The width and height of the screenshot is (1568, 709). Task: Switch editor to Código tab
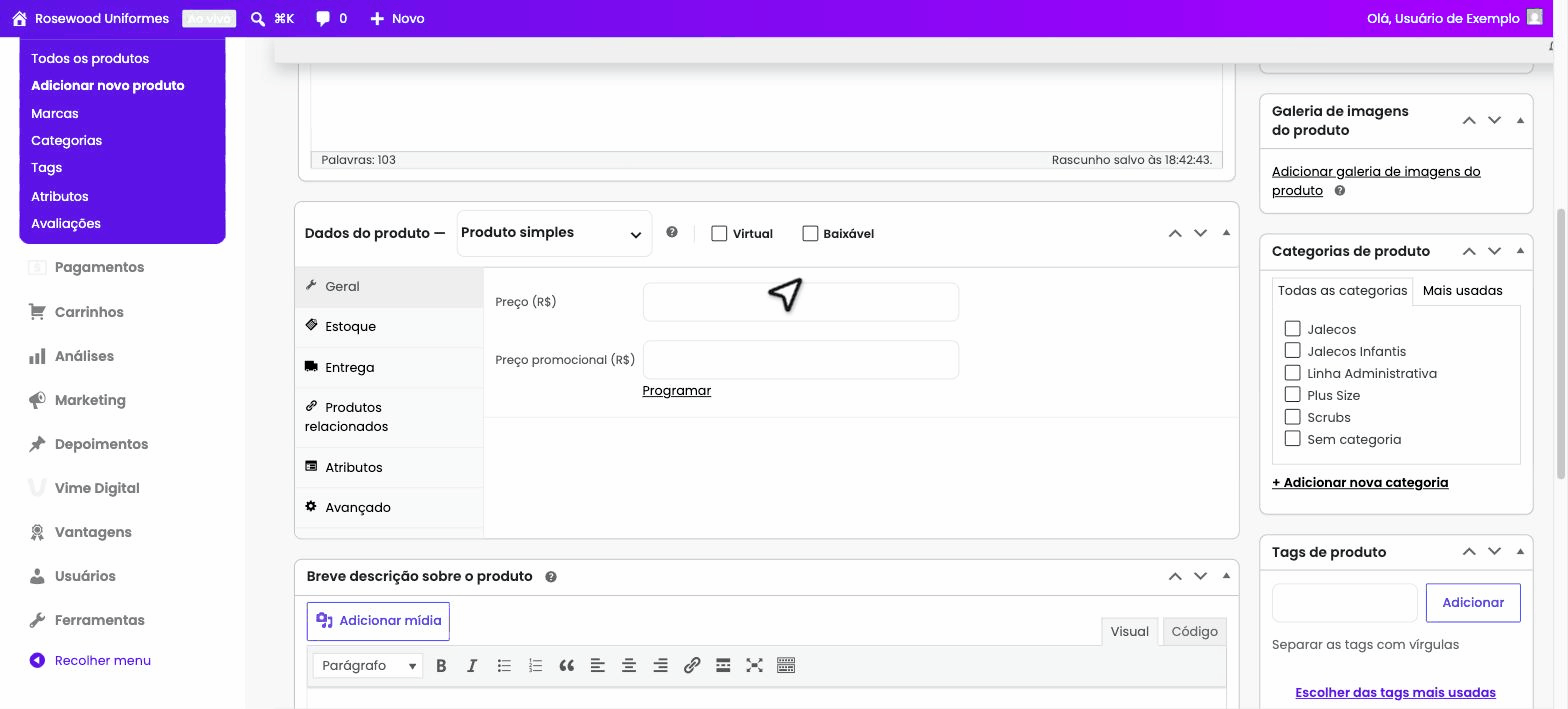tap(1194, 632)
